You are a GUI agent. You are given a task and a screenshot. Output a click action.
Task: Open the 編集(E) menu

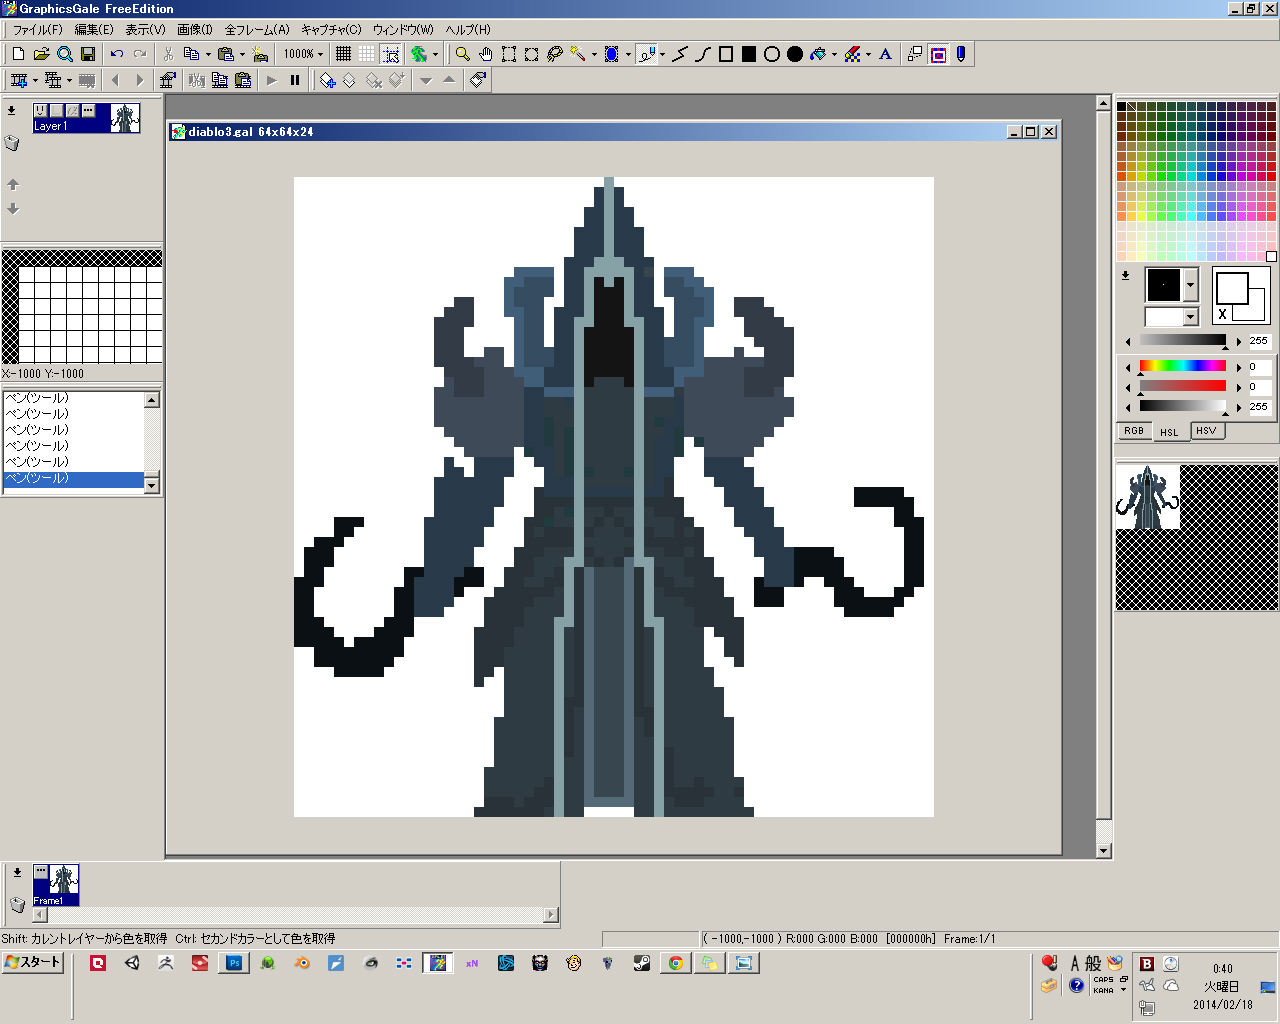click(94, 30)
